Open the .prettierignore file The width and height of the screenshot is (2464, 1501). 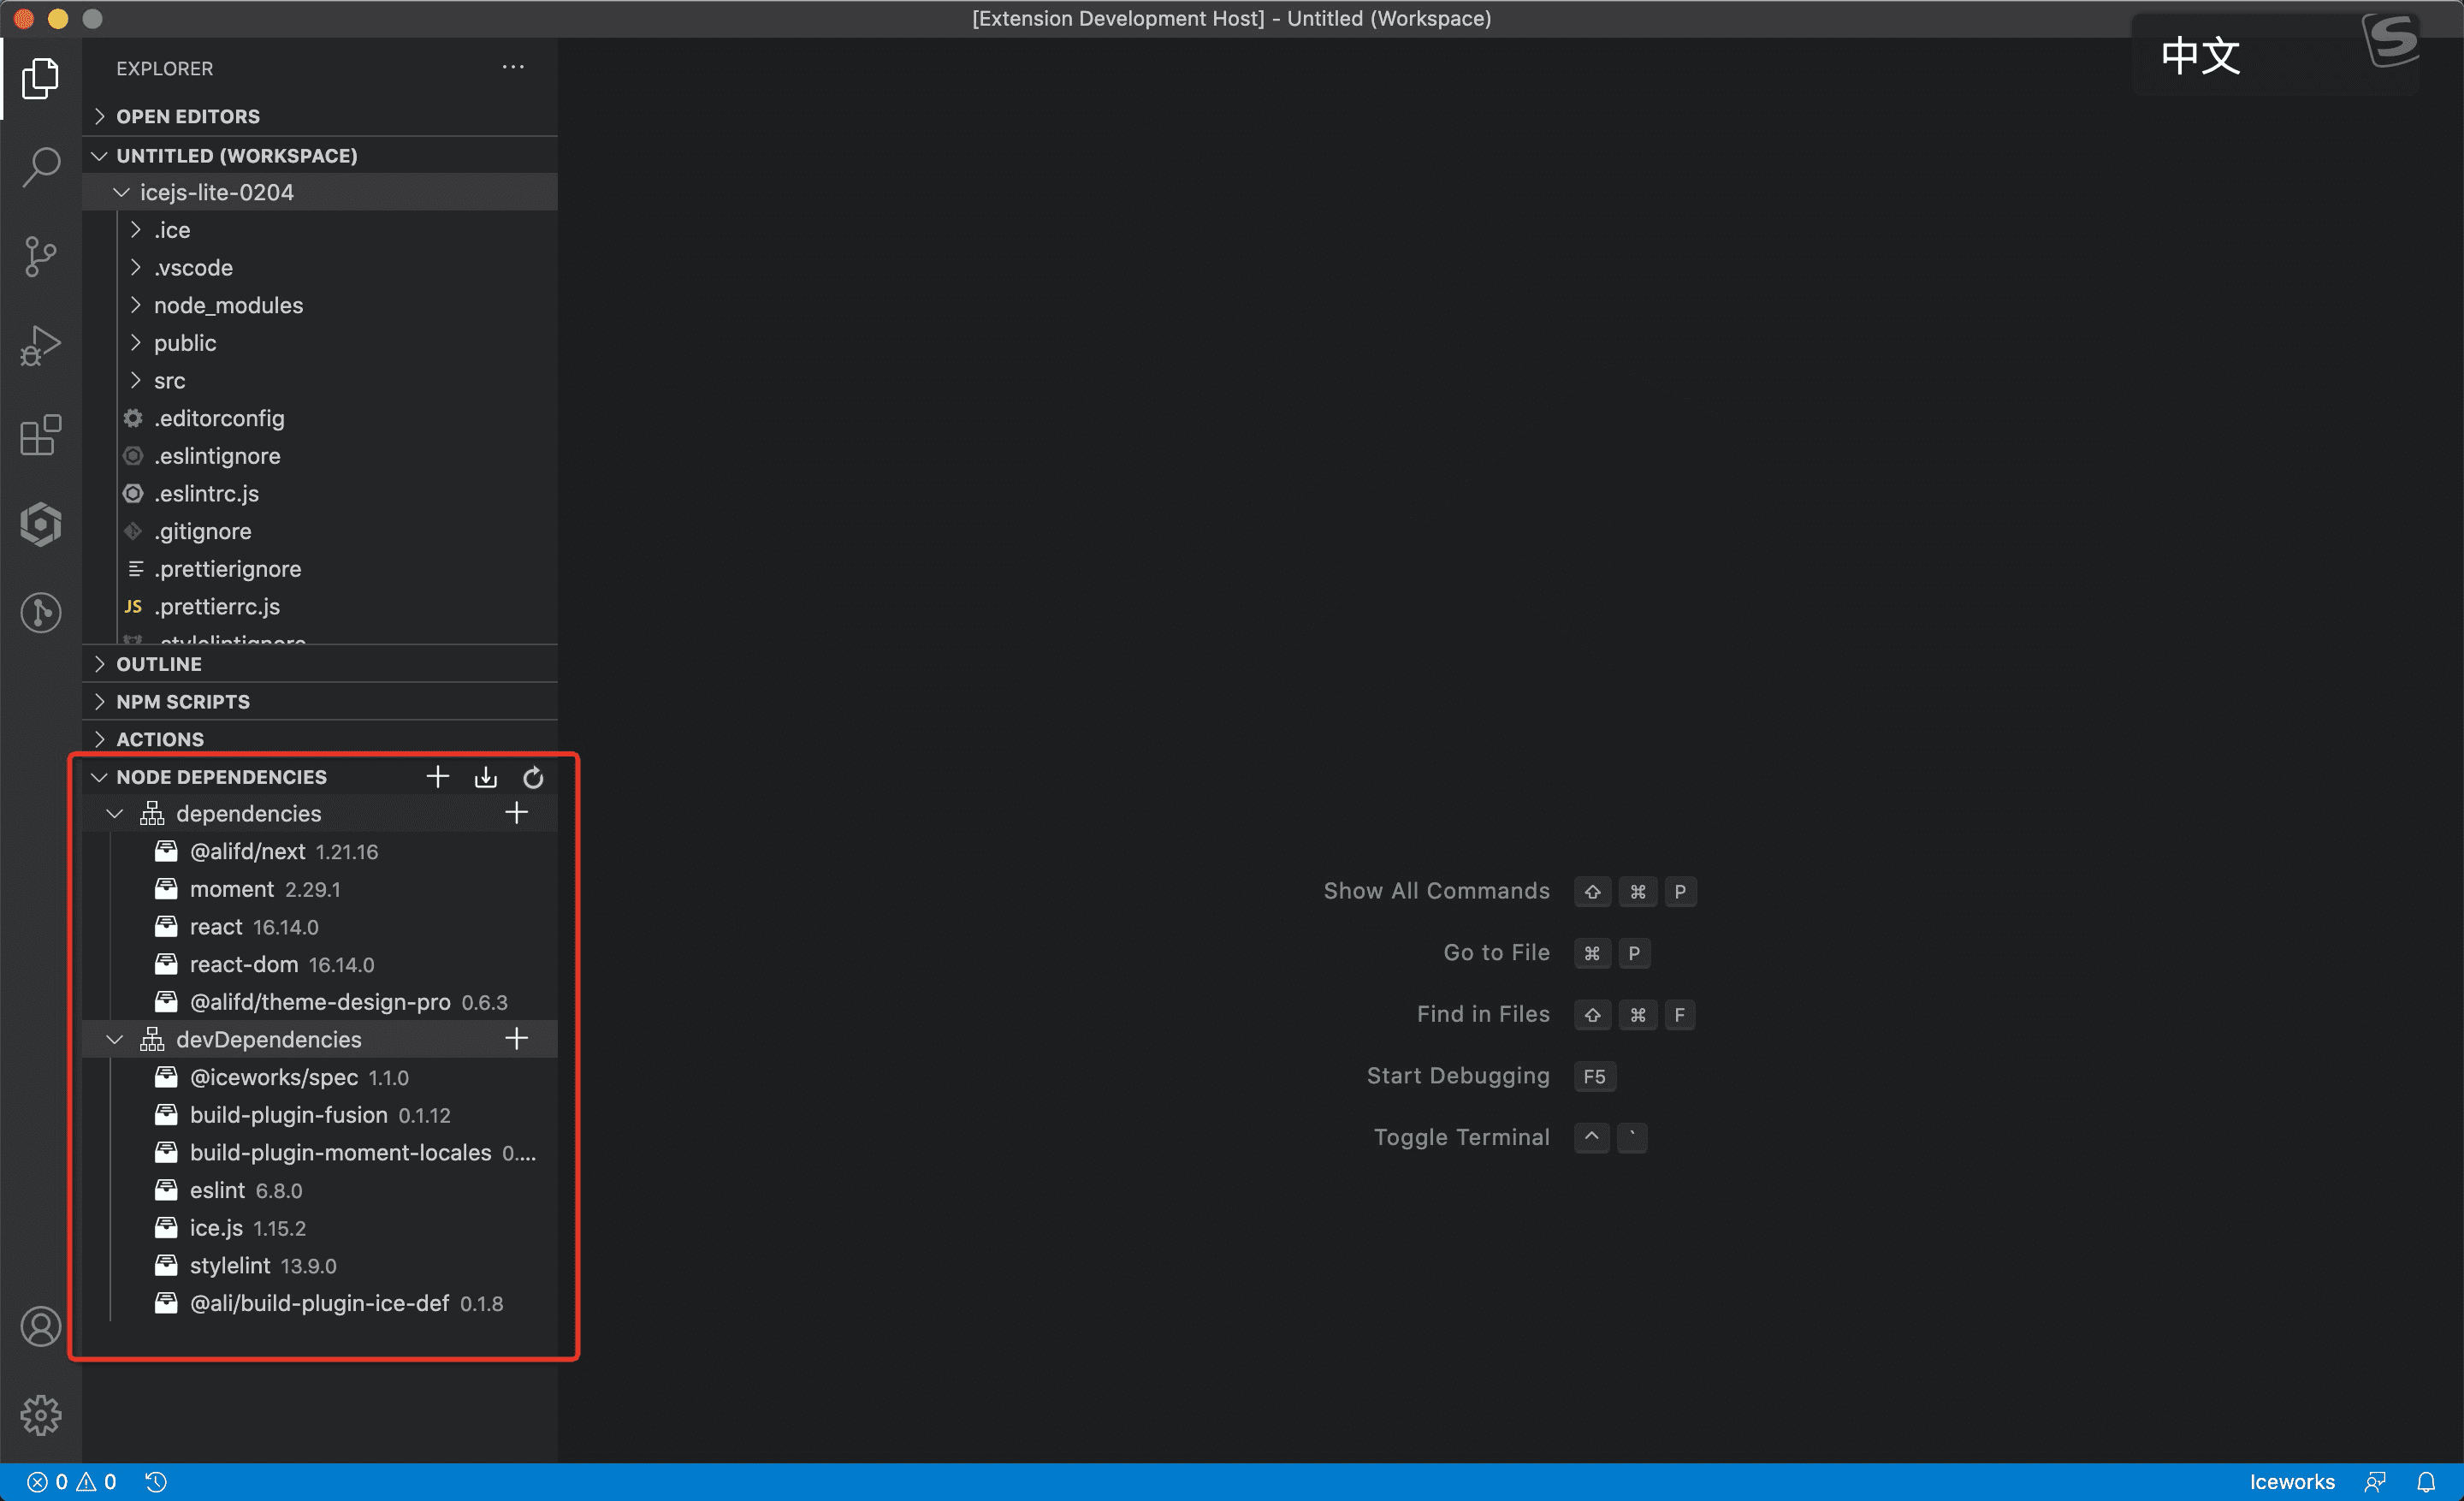click(x=320, y=569)
